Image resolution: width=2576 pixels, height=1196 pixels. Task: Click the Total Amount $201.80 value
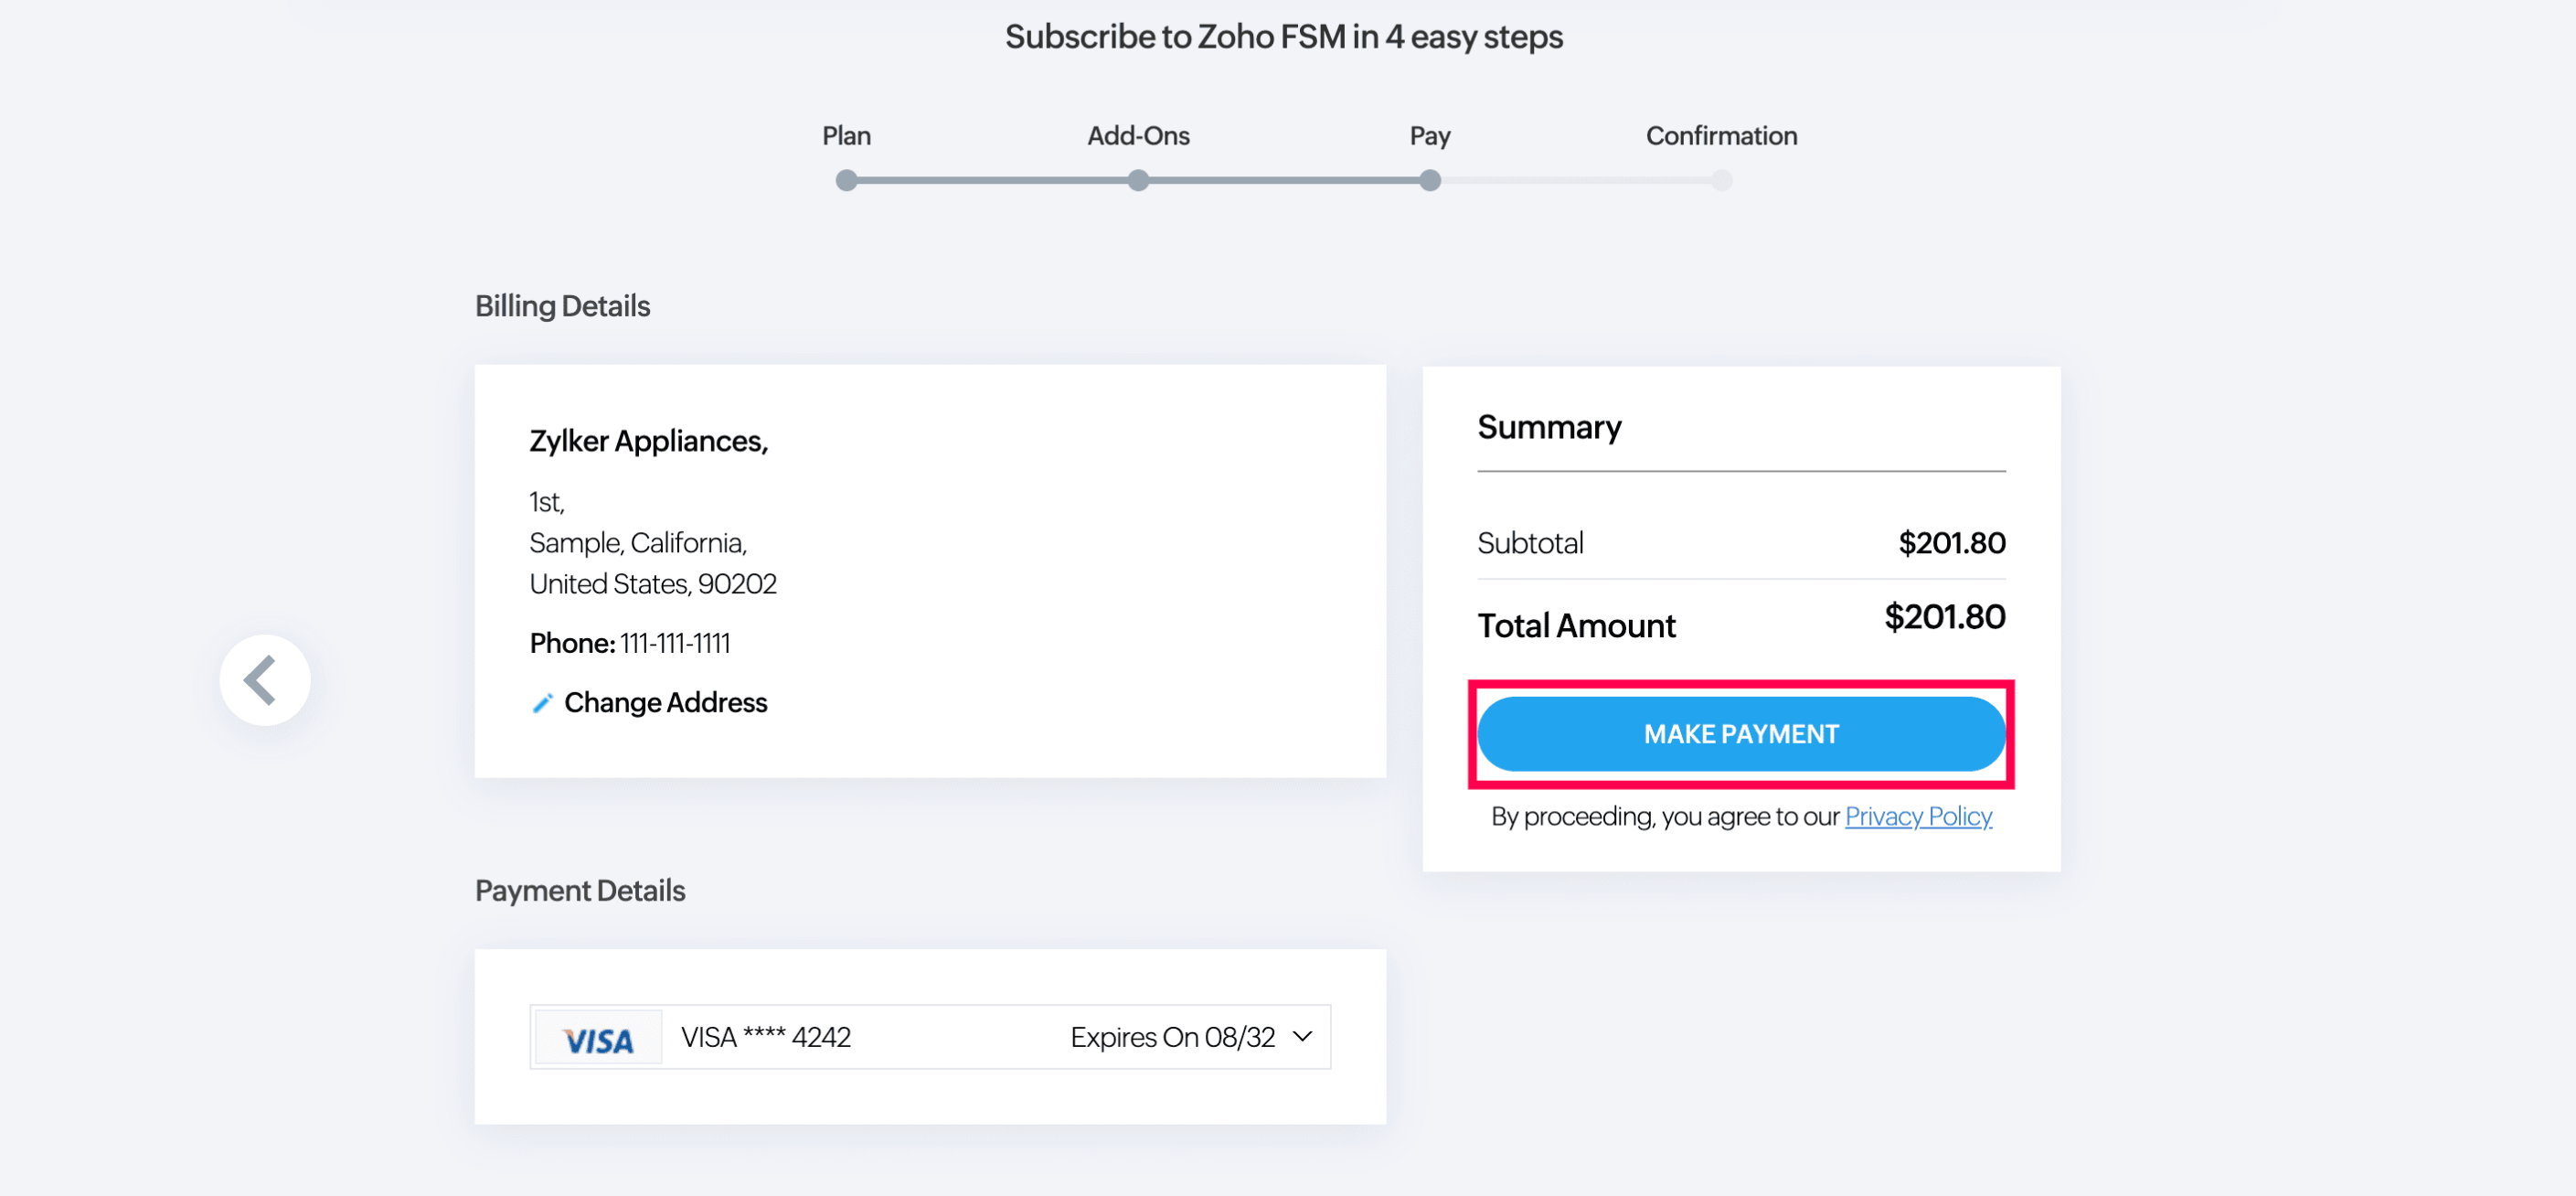1944,617
